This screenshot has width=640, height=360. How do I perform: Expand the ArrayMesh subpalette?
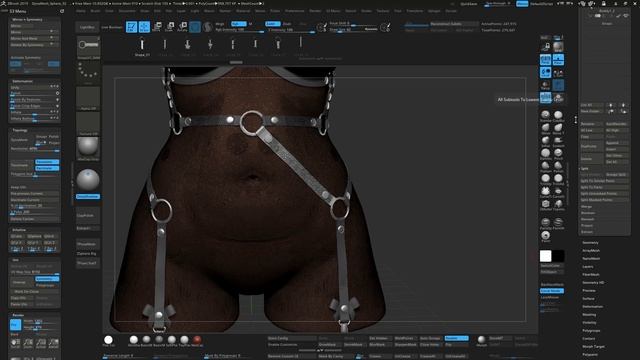point(591,250)
